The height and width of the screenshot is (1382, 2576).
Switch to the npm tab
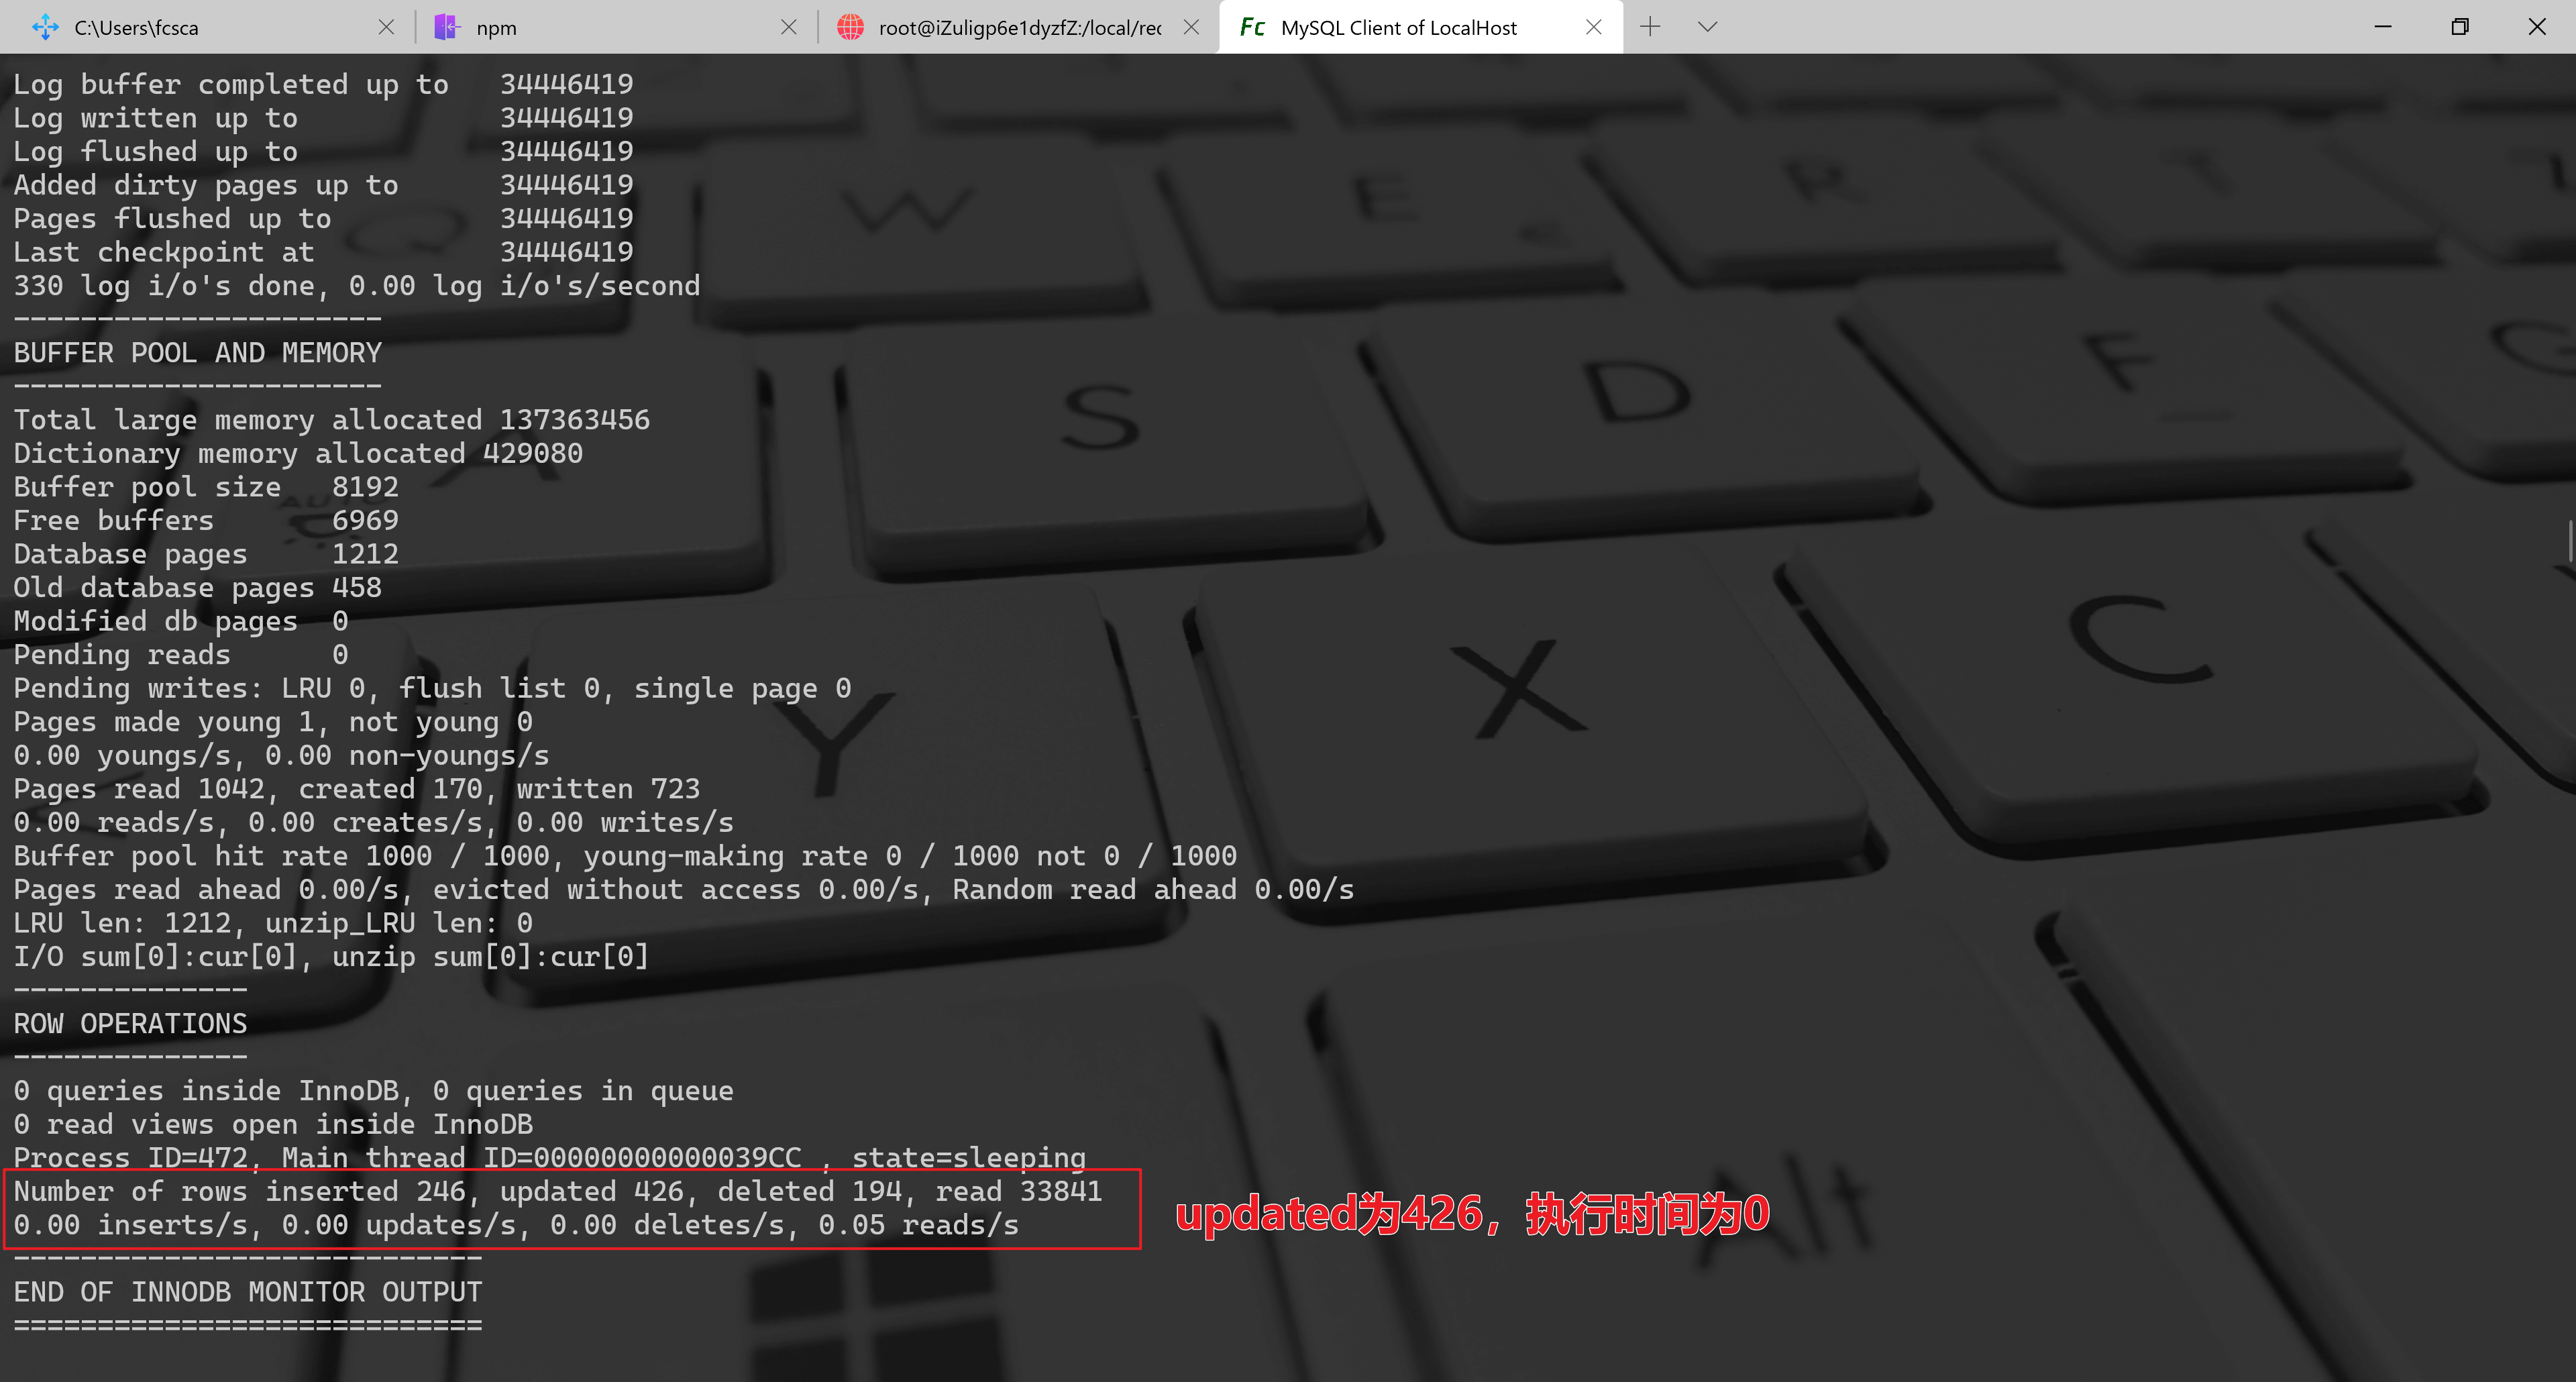point(600,27)
